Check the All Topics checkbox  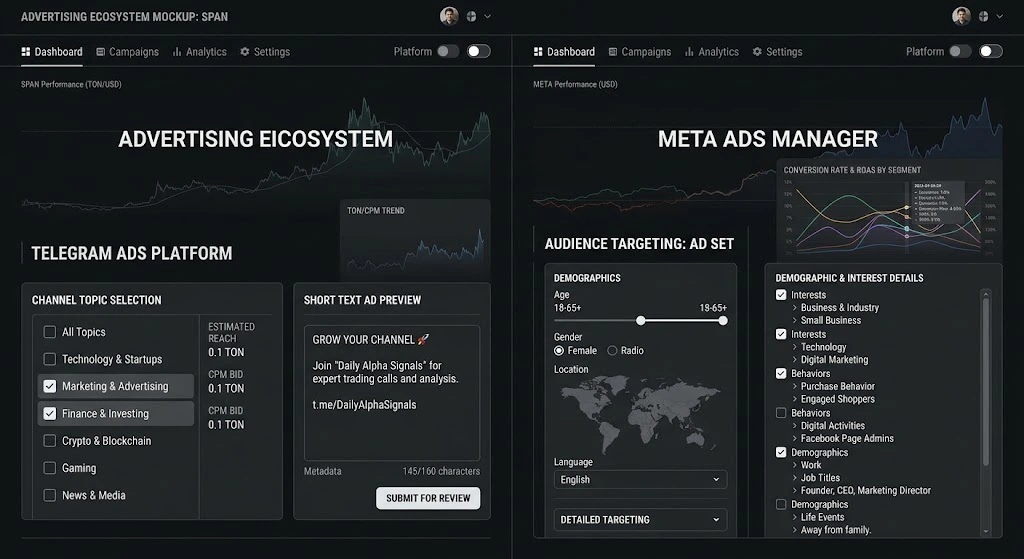[x=50, y=332]
